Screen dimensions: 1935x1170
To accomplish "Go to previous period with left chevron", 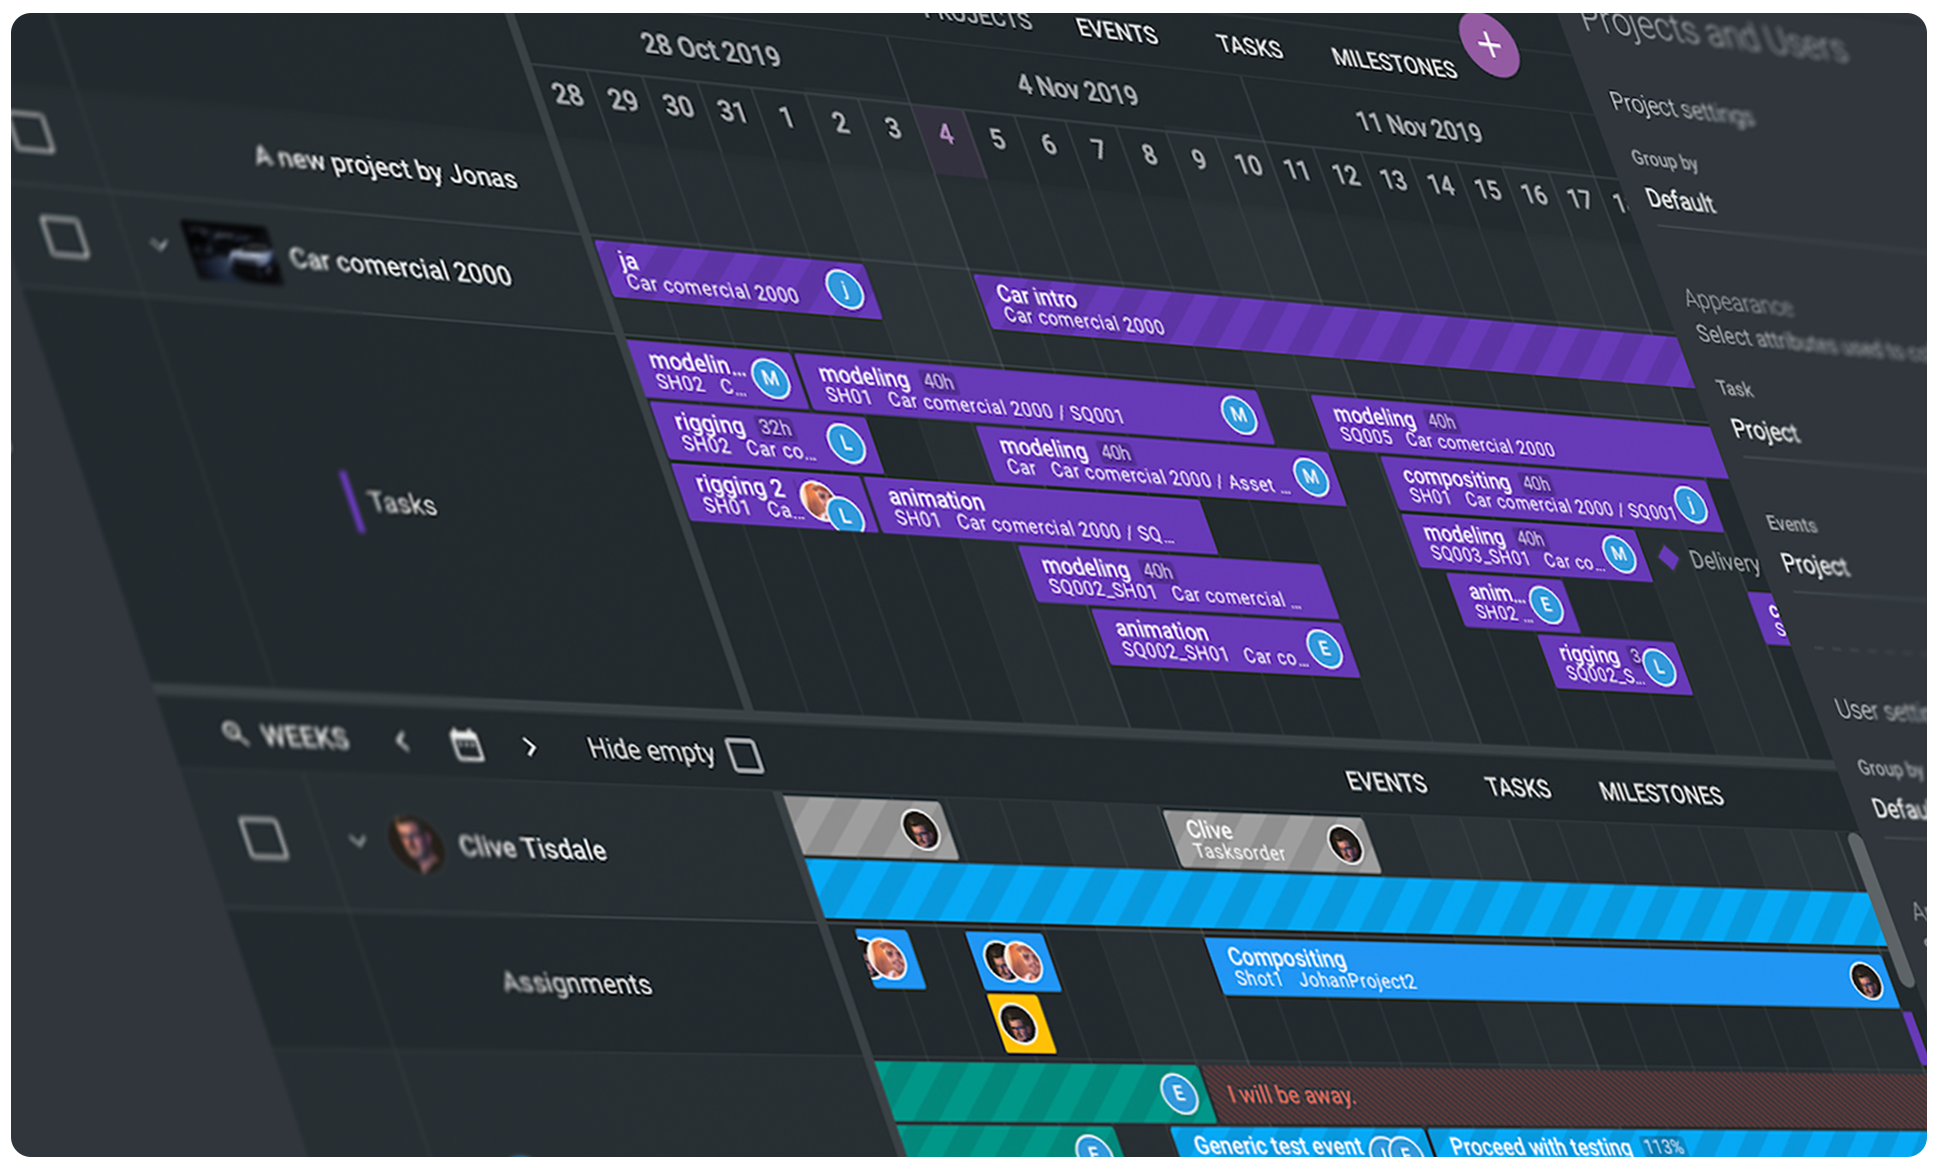I will (402, 741).
